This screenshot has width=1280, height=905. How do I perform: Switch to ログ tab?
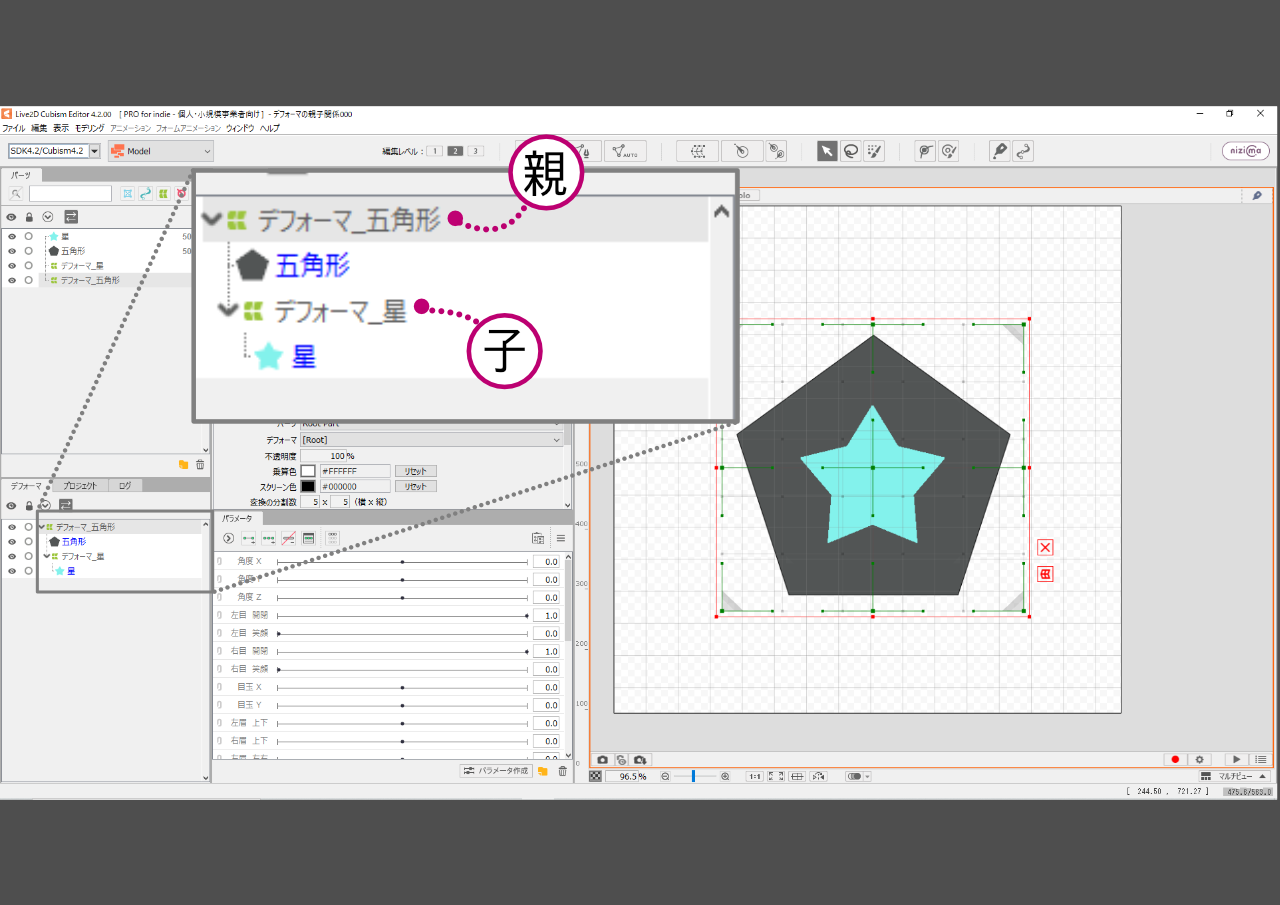pyautogui.click(x=124, y=486)
